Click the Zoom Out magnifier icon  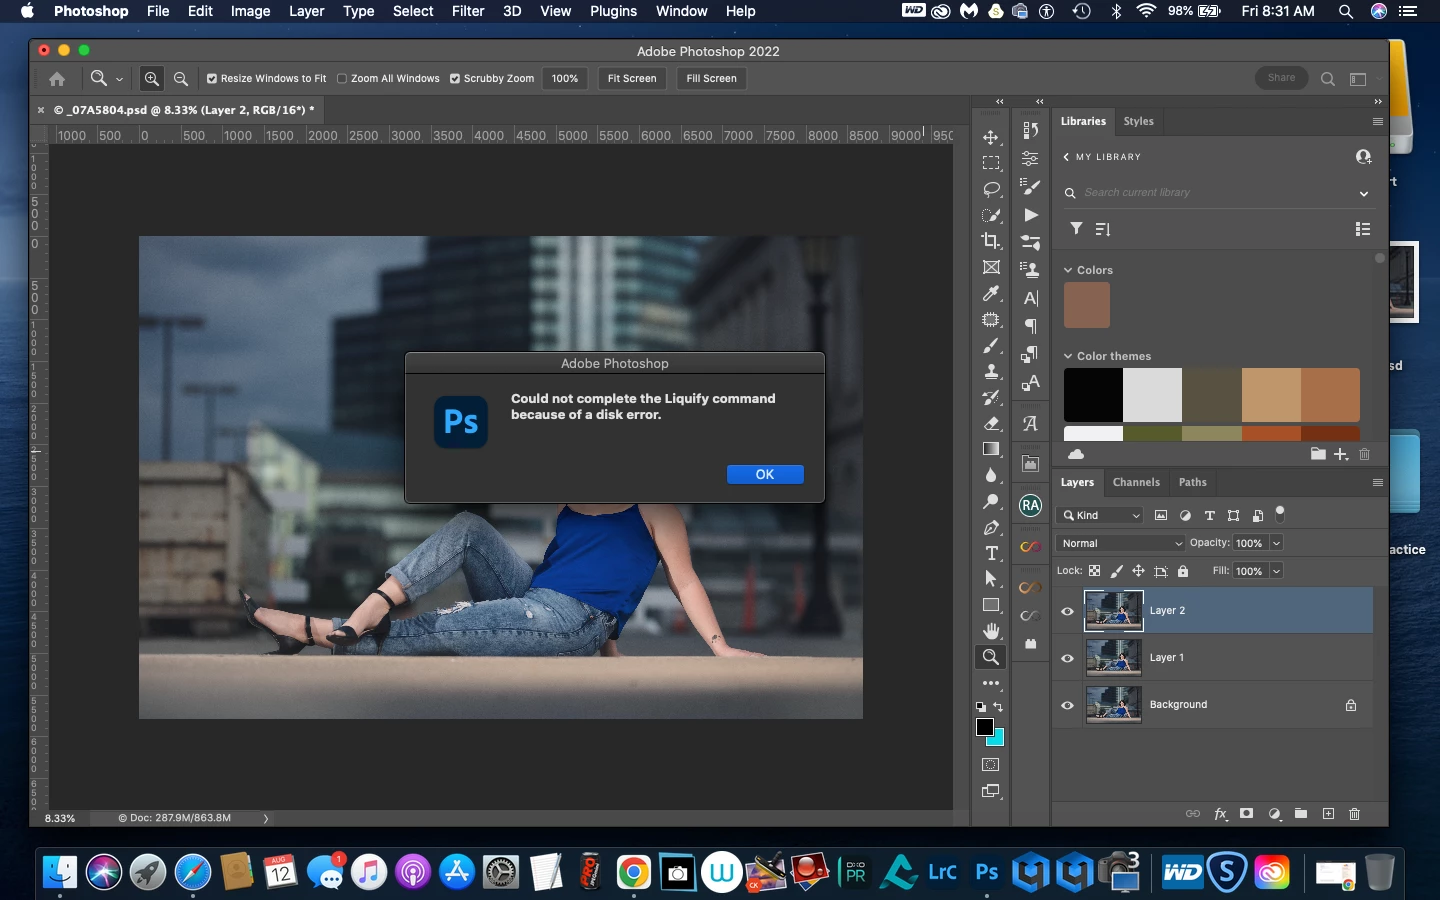point(181,78)
